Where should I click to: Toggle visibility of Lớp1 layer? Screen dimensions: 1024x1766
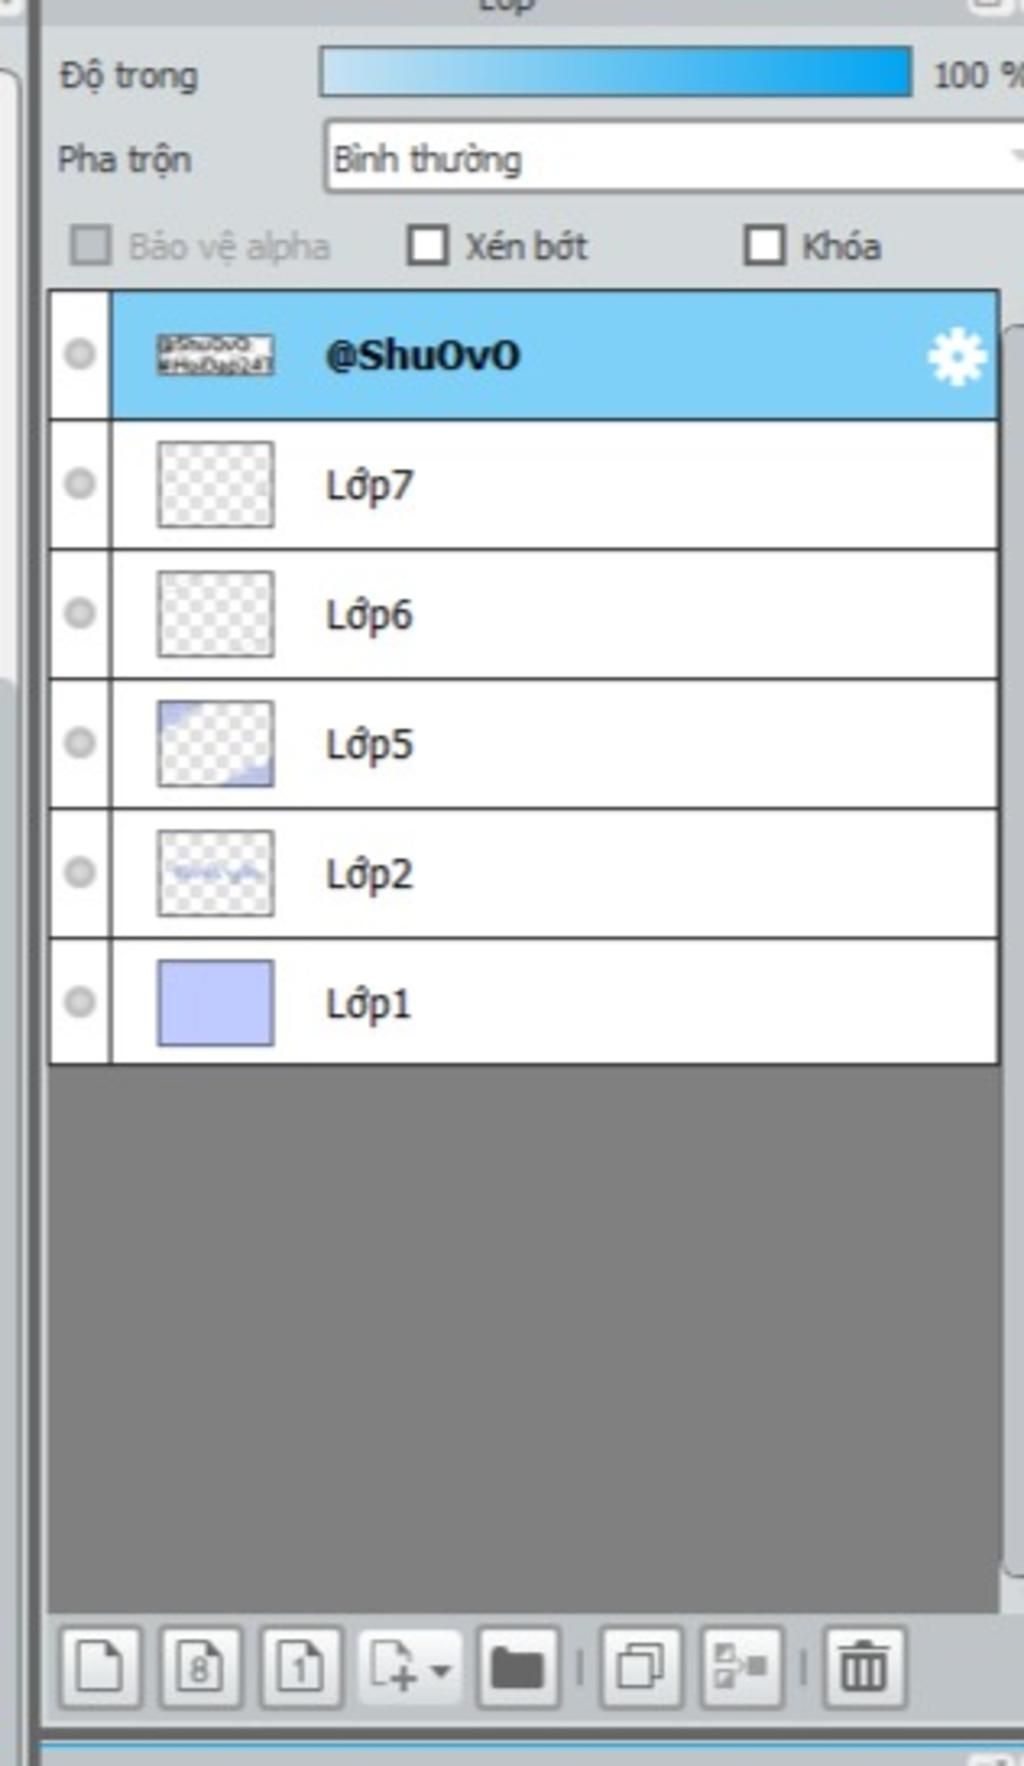[80, 1002]
